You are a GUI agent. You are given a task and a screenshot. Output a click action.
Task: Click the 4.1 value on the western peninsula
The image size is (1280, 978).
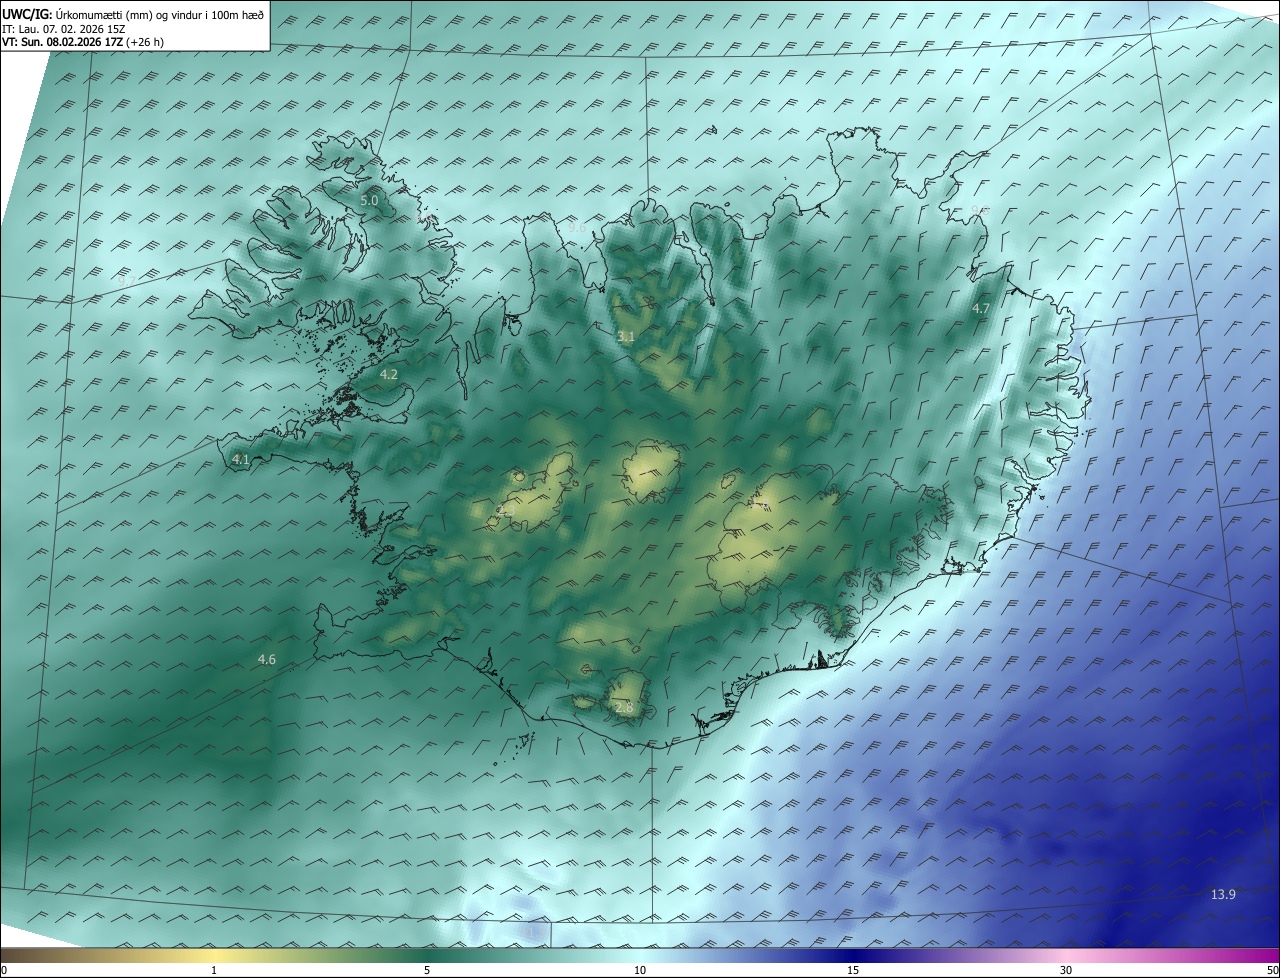240,459
